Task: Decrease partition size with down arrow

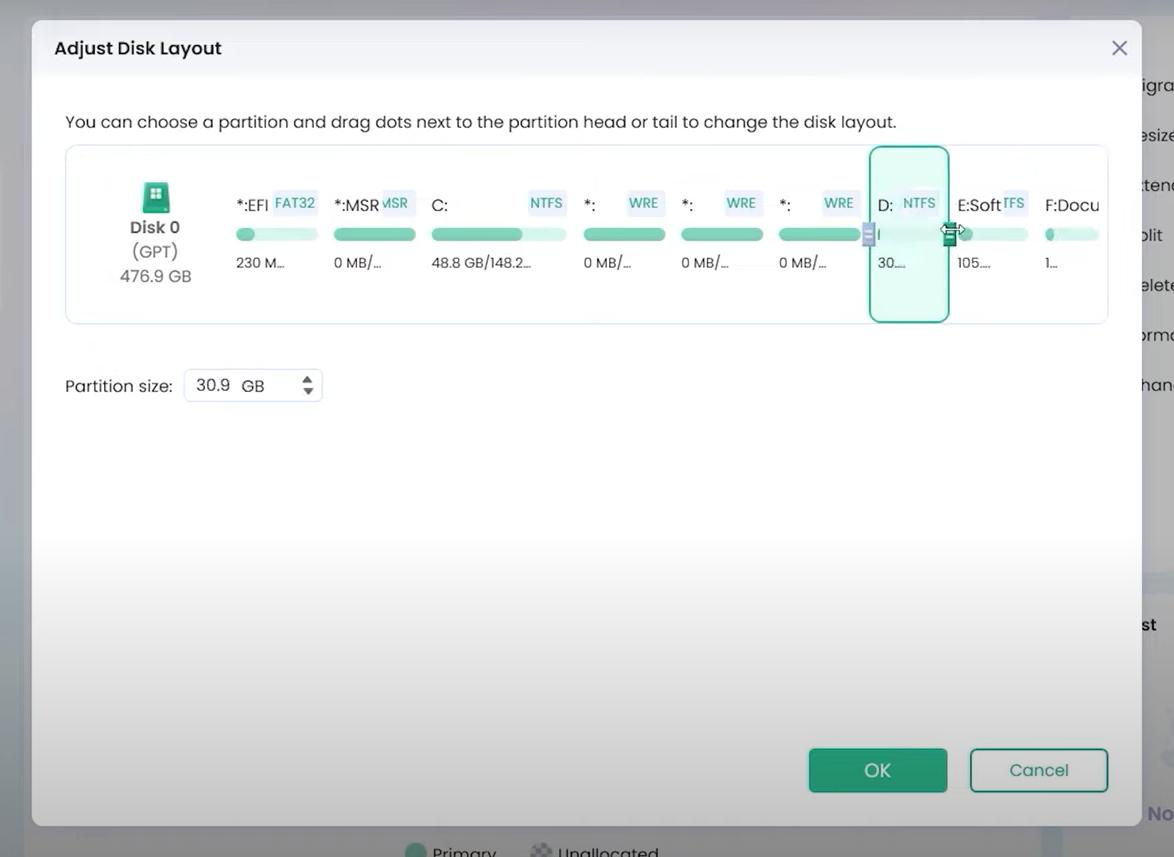Action: 308,392
